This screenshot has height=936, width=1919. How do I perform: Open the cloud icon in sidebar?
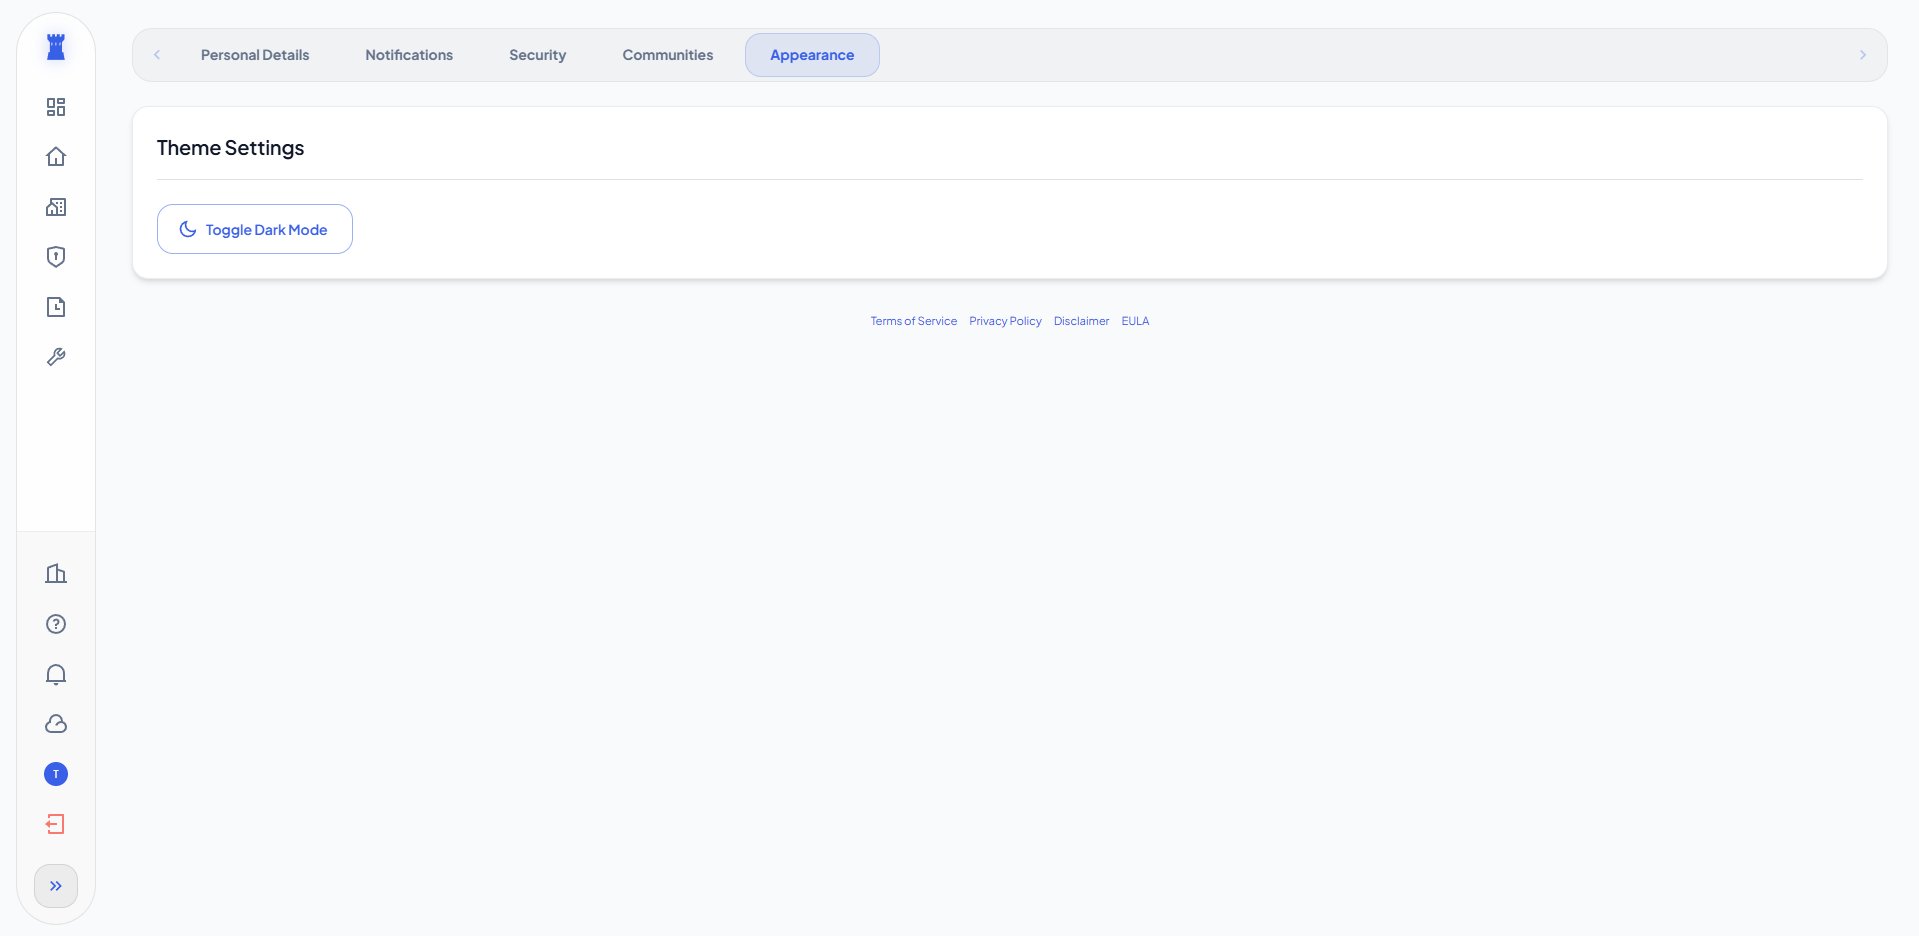click(56, 724)
